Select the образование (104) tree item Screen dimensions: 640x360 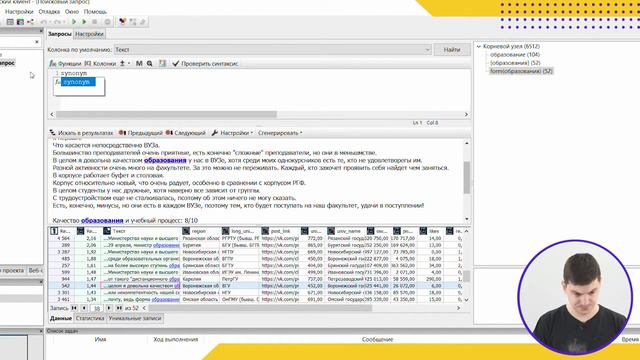tap(515, 55)
